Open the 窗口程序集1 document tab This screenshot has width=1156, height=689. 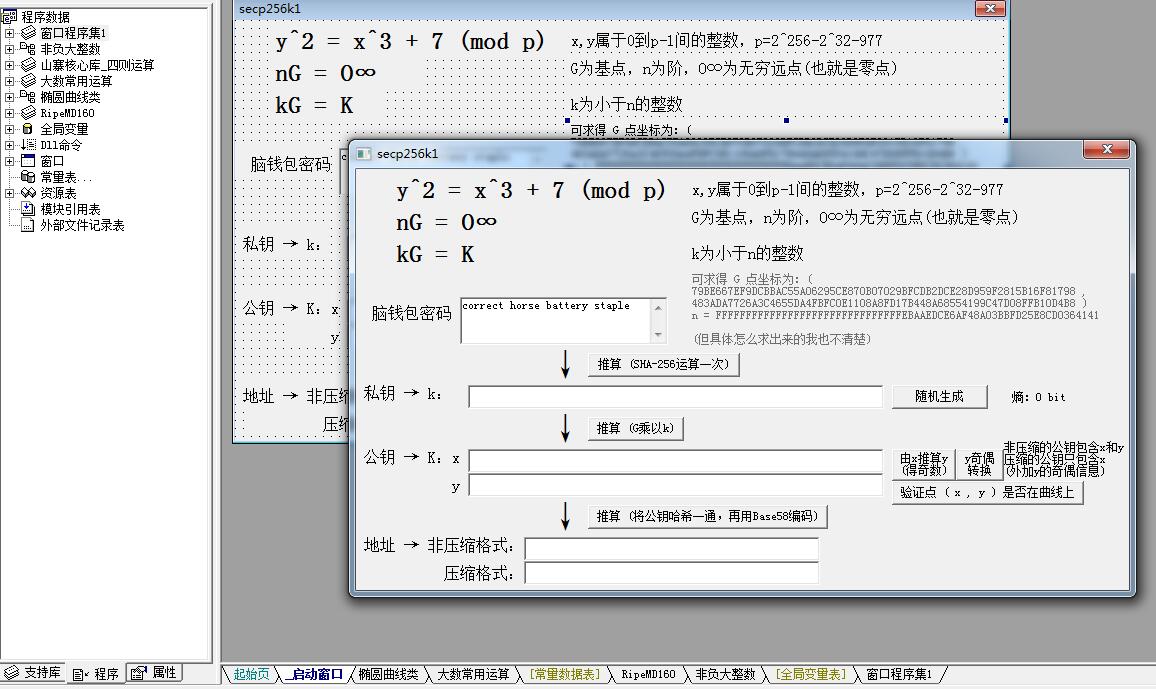coord(899,674)
